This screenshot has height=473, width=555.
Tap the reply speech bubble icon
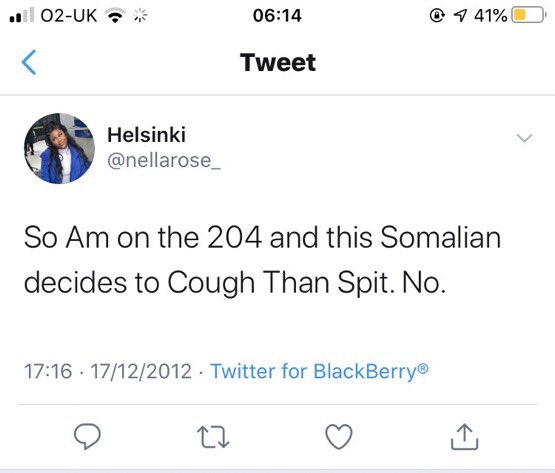pyautogui.click(x=87, y=437)
